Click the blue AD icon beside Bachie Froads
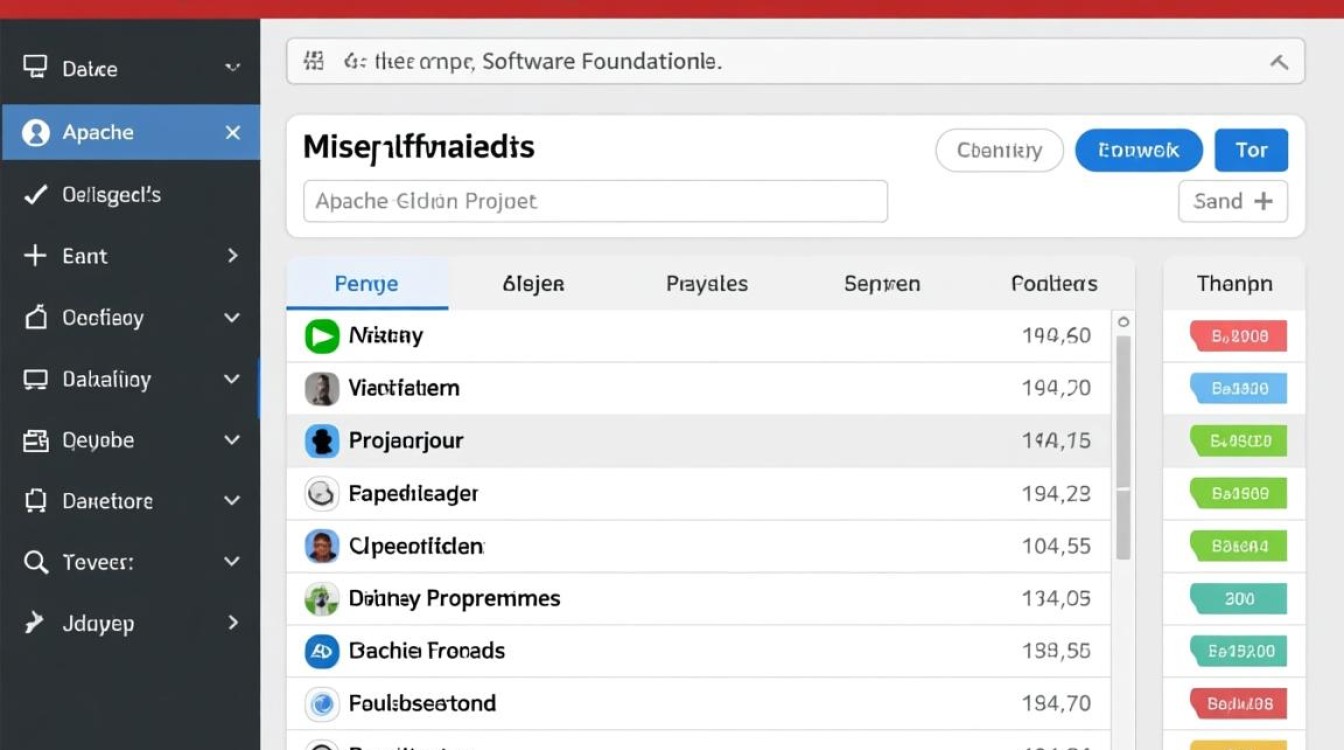Viewport: 1344px width, 750px height. coord(321,652)
